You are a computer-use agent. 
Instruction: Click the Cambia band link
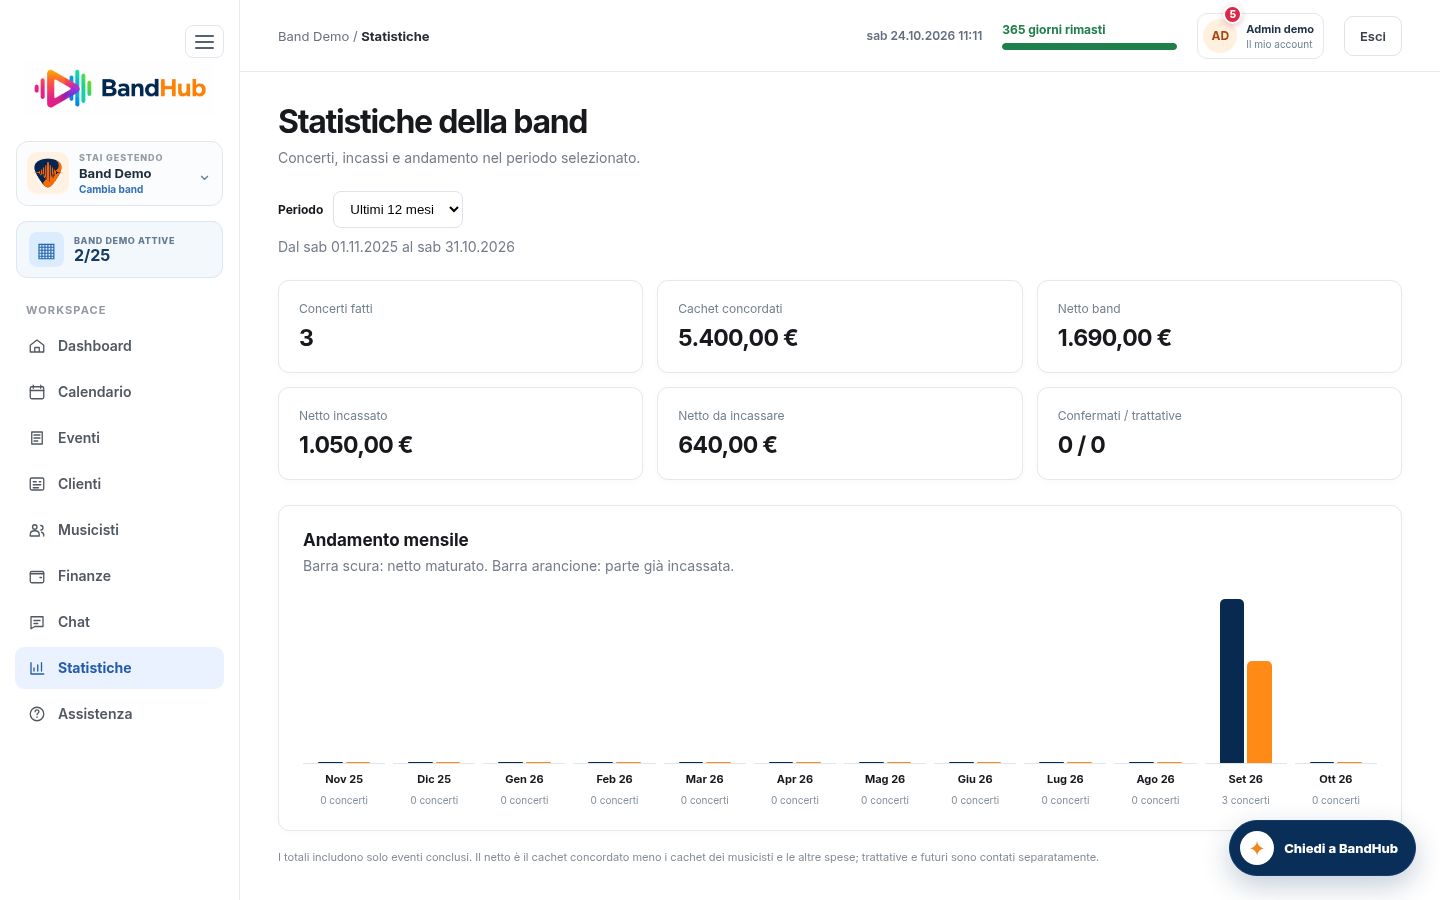click(x=111, y=189)
